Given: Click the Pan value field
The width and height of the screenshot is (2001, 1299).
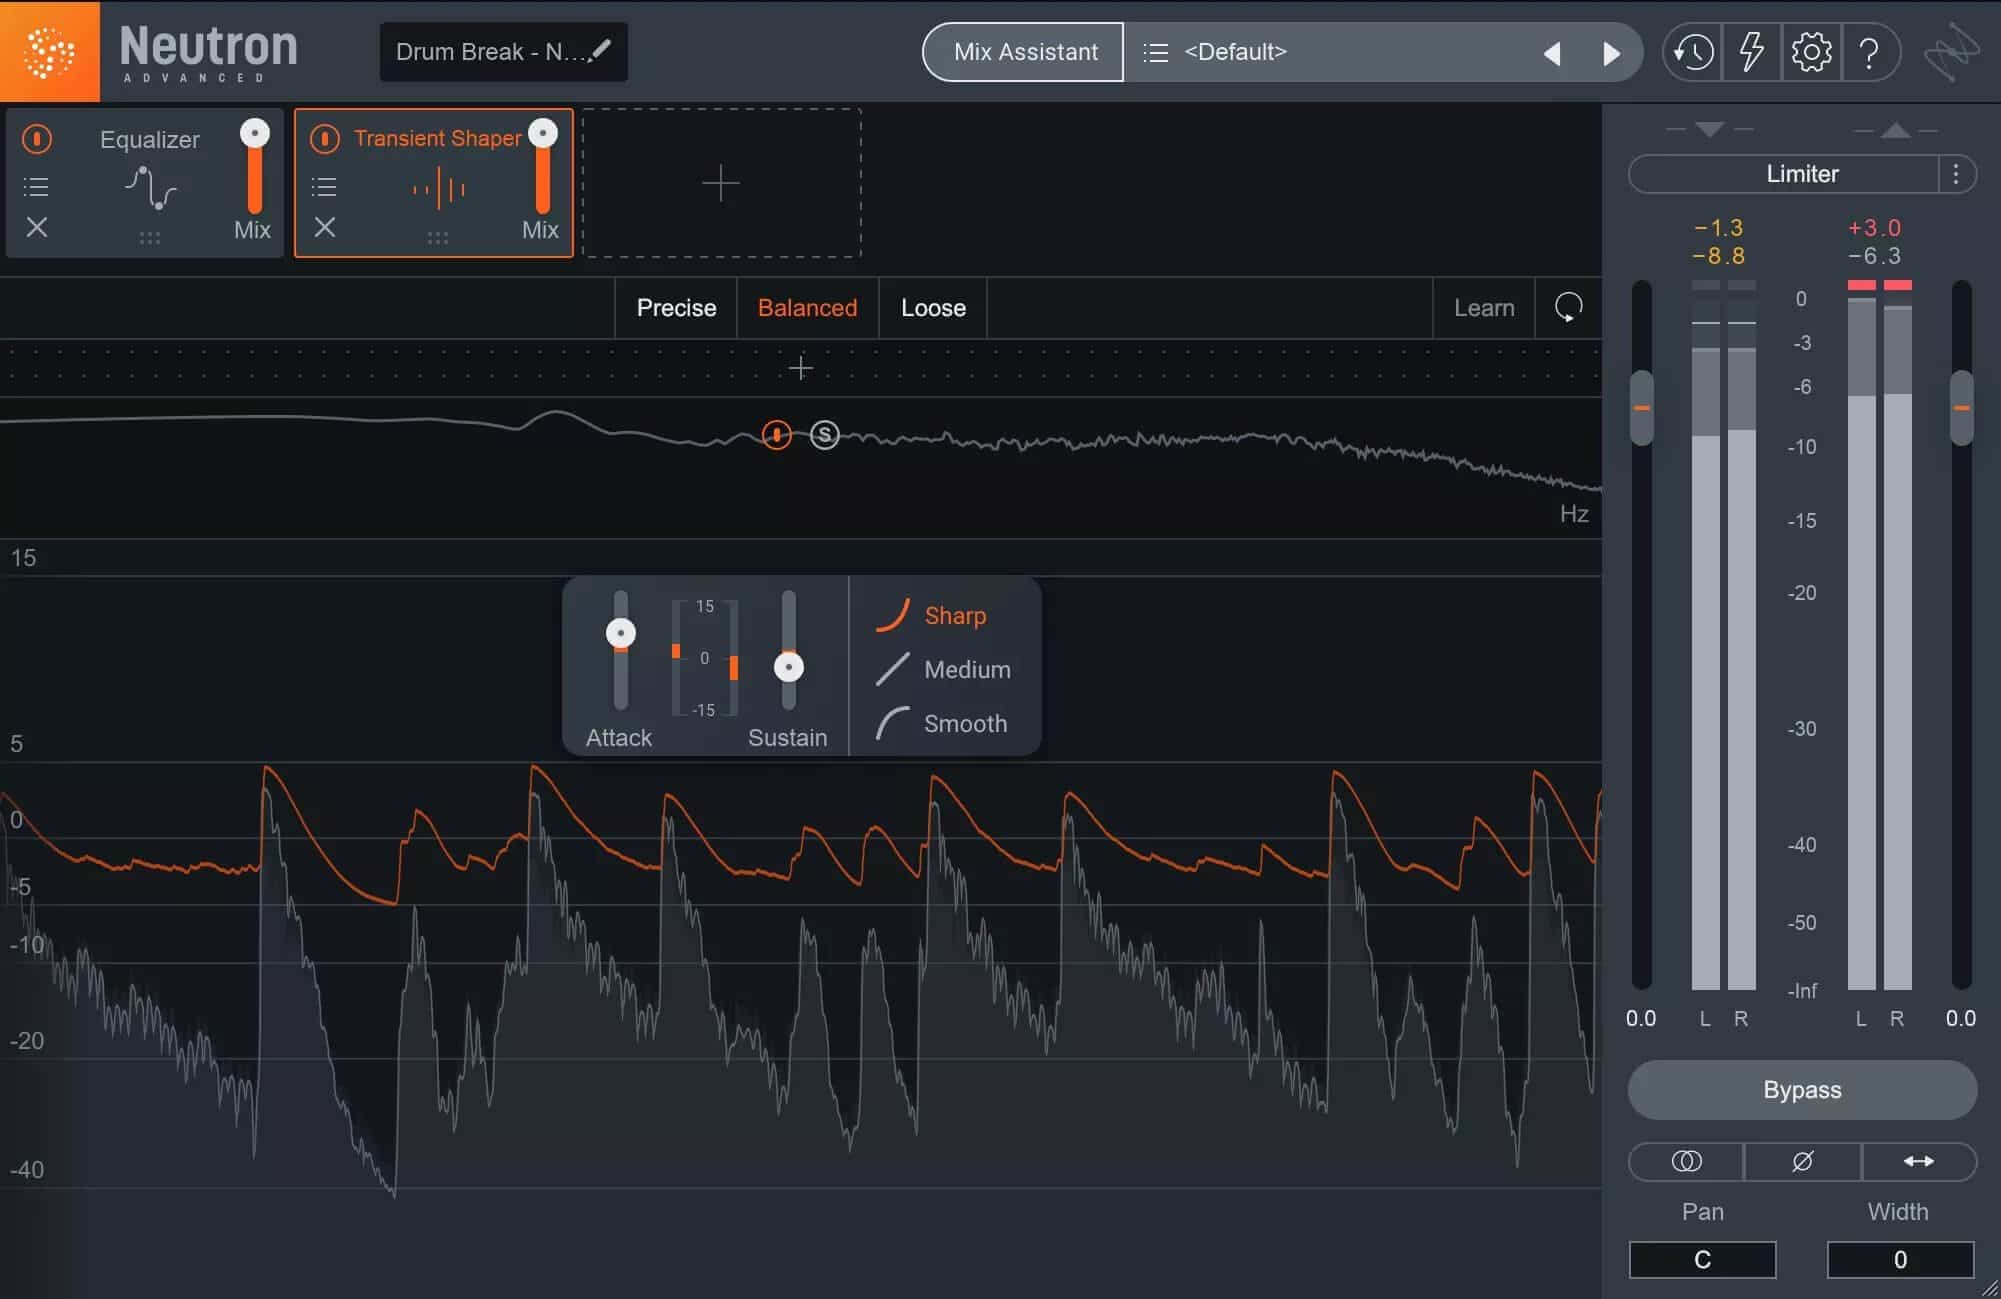Looking at the screenshot, I should tap(1702, 1260).
